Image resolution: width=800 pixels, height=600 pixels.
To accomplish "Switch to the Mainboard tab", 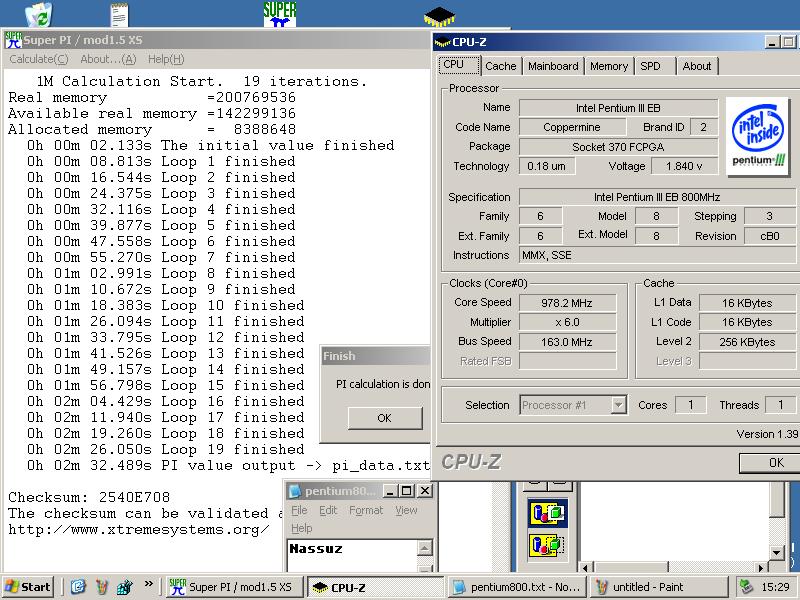I will coord(553,66).
